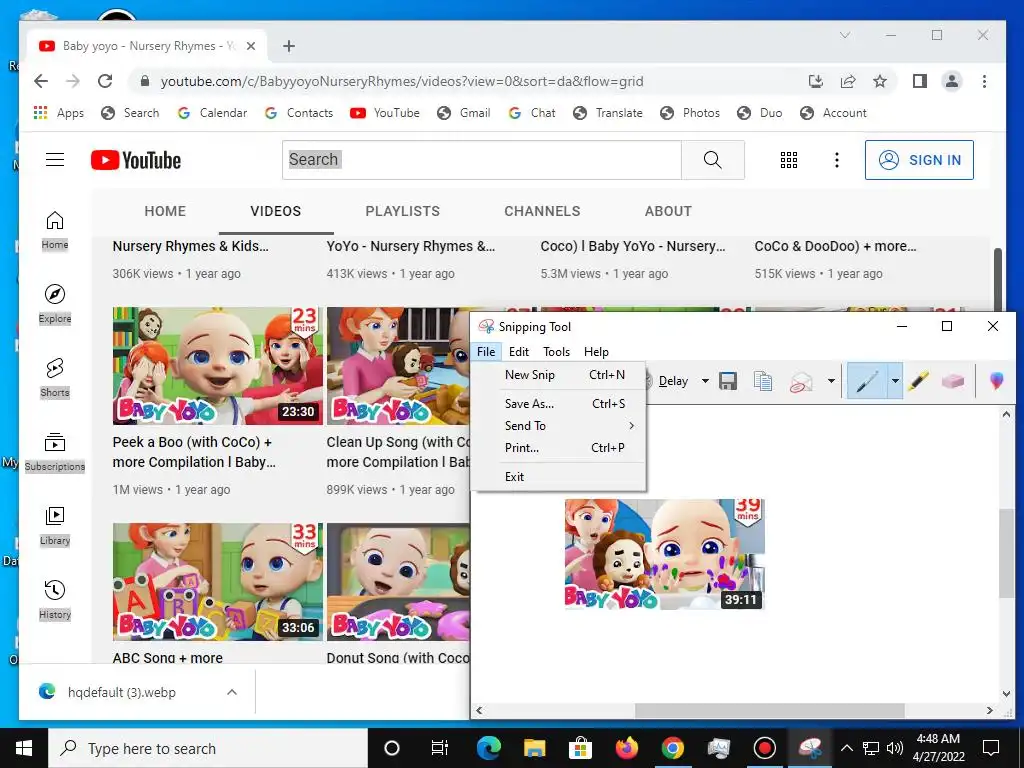Choose Exit from File menu
This screenshot has height=768, width=1024.
[558, 477]
